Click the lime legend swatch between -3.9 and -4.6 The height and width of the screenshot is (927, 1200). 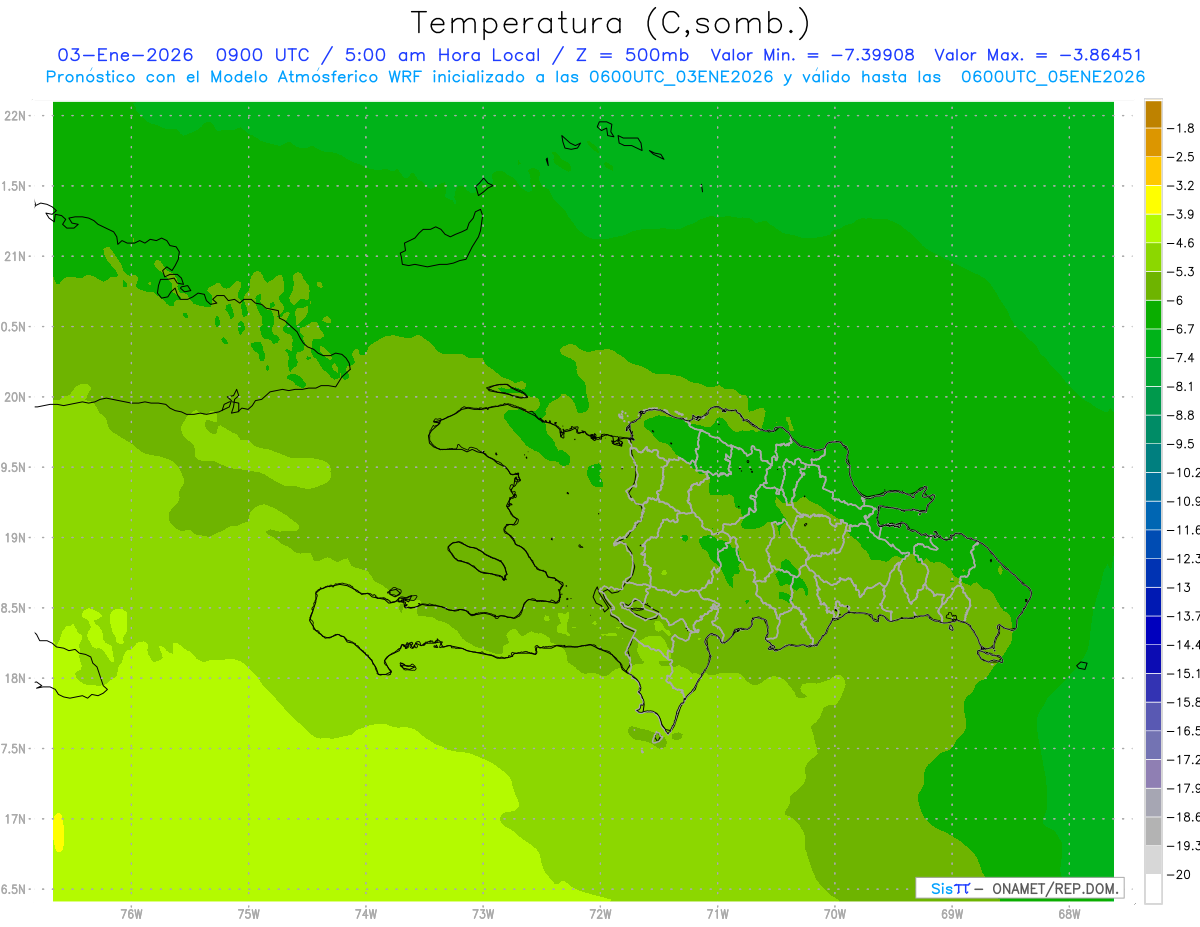point(1153,229)
